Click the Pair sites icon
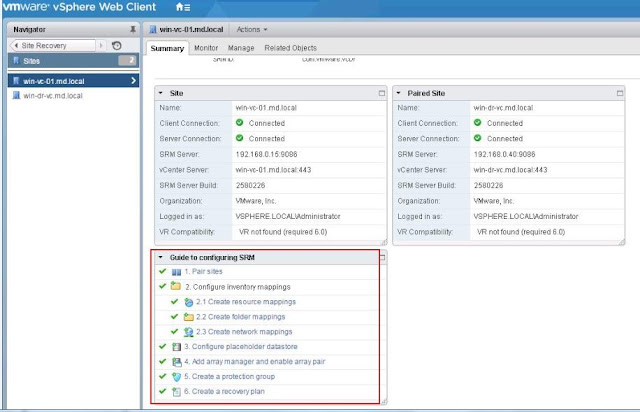This screenshot has height=412, width=640. pos(176,272)
